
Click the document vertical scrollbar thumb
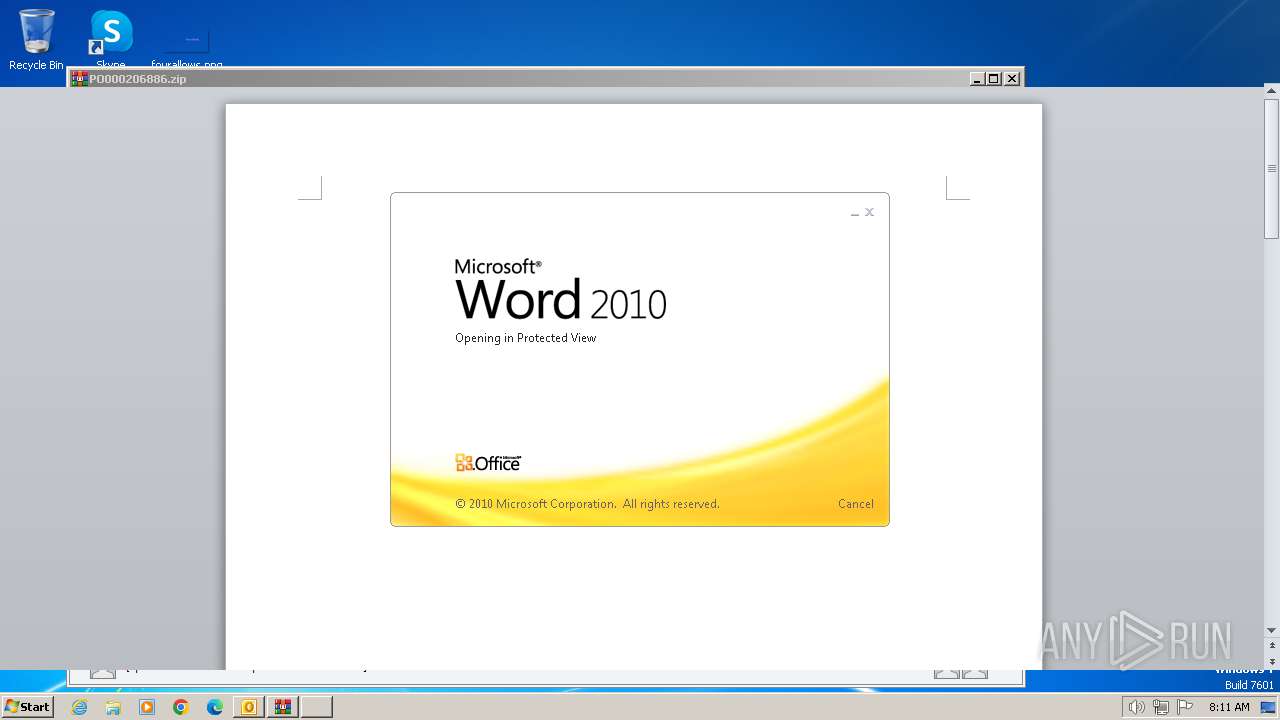pos(1272,168)
